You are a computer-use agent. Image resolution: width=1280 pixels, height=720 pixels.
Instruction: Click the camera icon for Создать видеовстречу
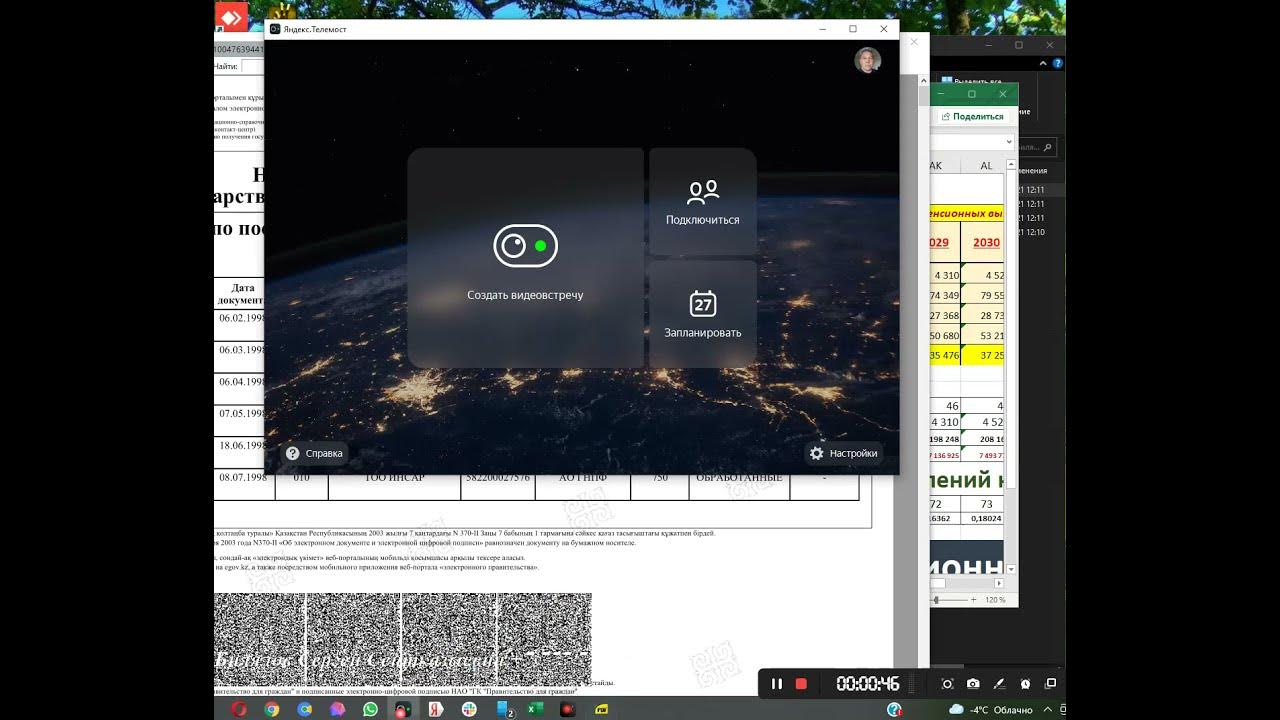click(x=525, y=246)
